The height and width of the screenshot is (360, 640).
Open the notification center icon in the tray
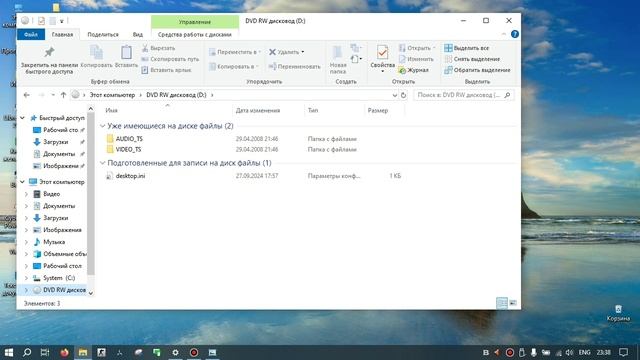pos(623,353)
